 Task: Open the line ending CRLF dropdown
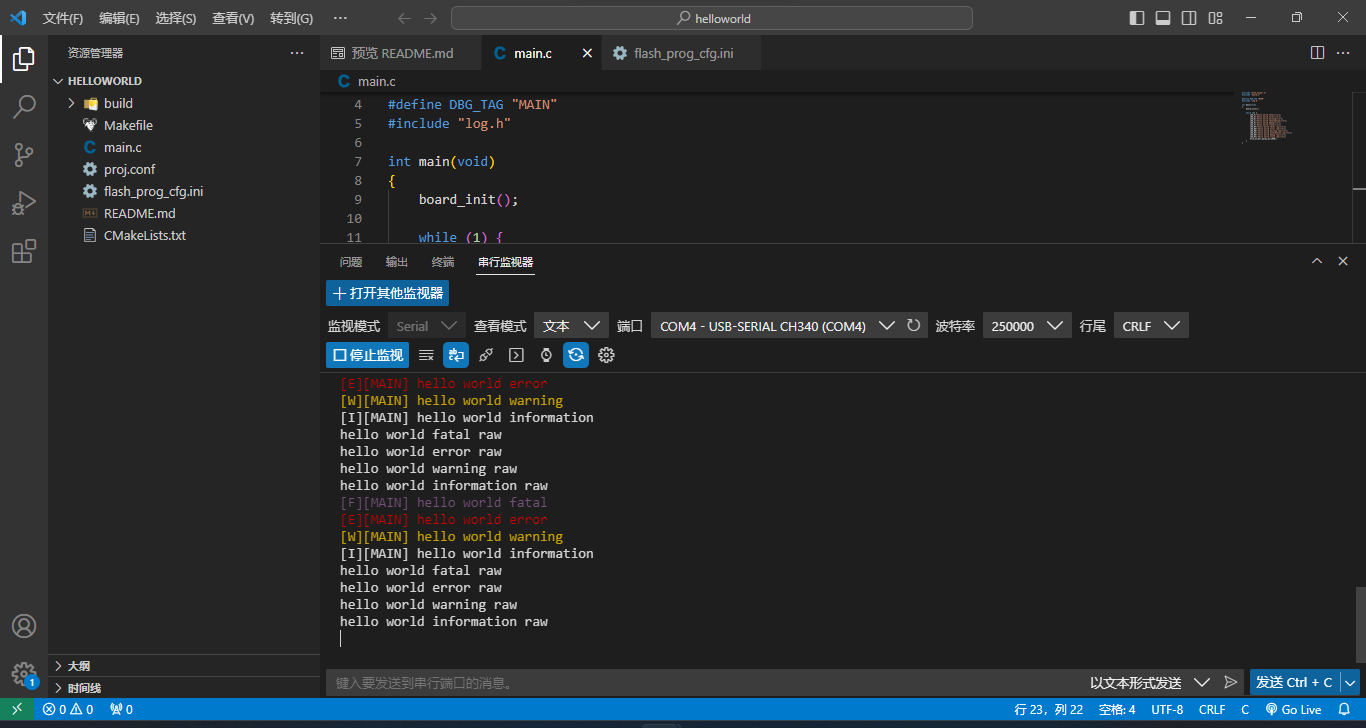click(x=1151, y=325)
